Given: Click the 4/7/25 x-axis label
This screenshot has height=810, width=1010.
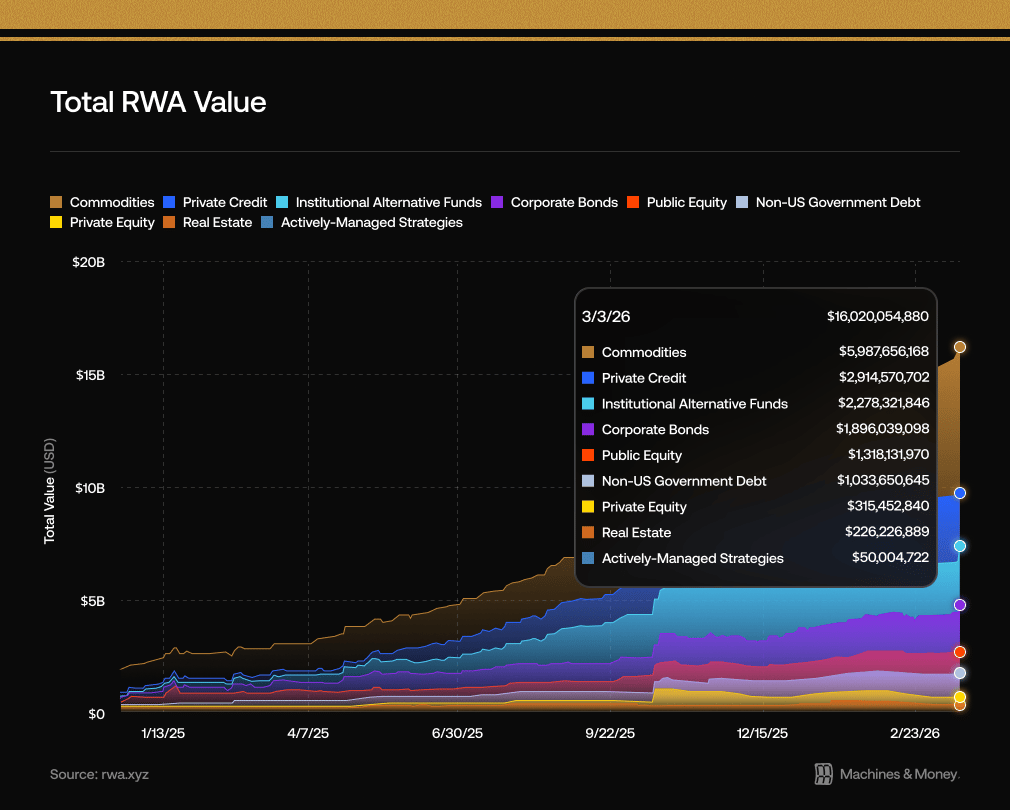Looking at the screenshot, I should click(x=308, y=733).
